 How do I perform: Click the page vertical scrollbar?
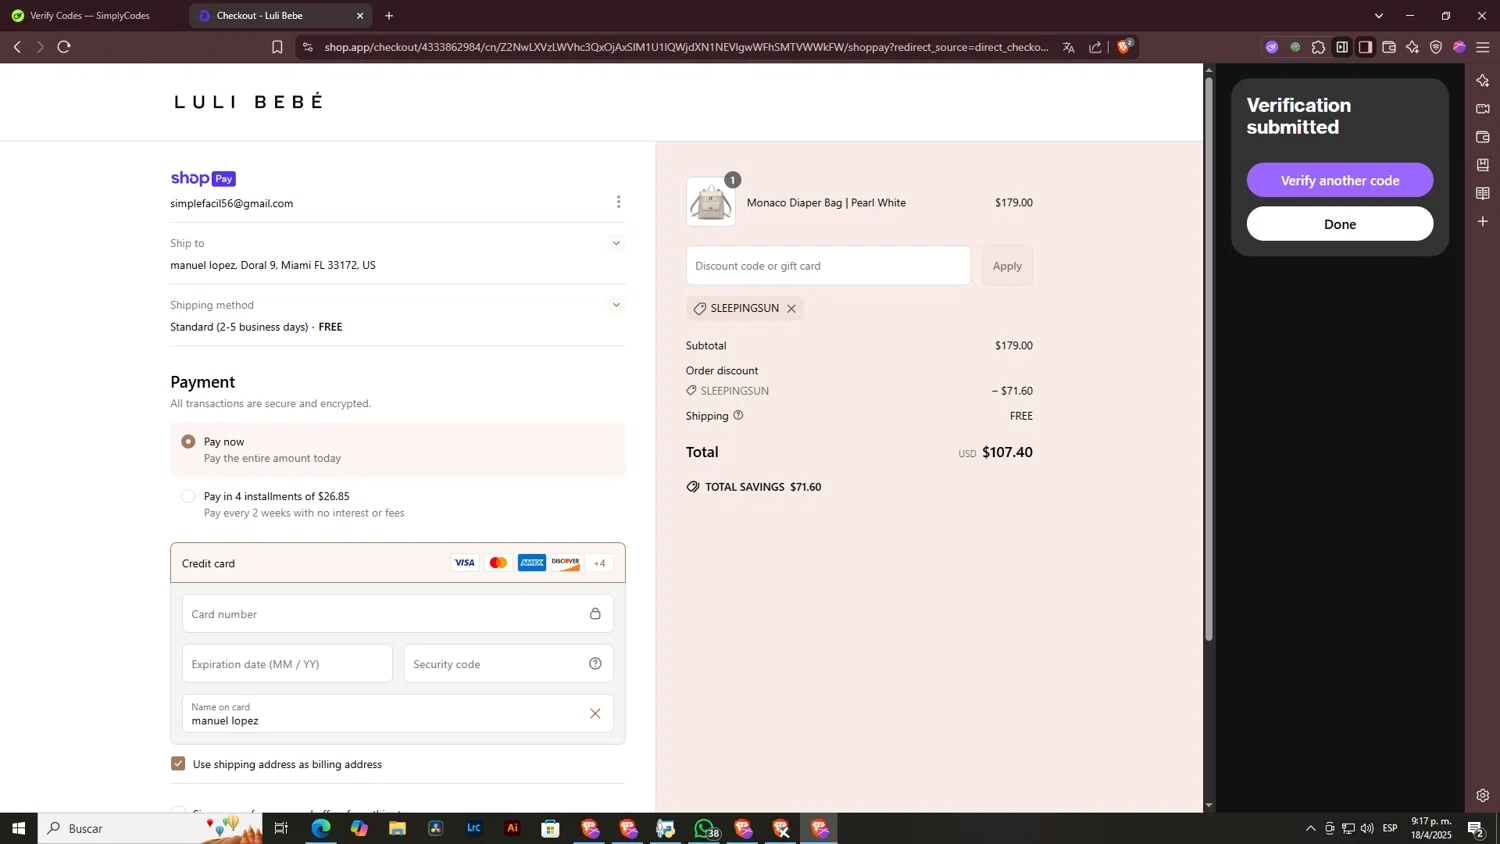pyautogui.click(x=1208, y=358)
